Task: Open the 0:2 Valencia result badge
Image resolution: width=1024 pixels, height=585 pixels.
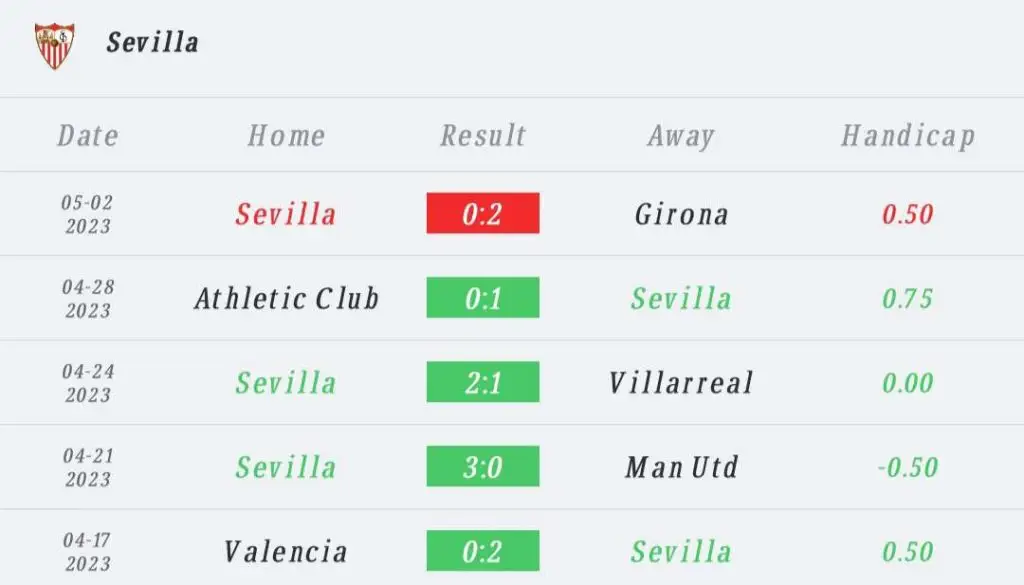Action: tap(483, 550)
